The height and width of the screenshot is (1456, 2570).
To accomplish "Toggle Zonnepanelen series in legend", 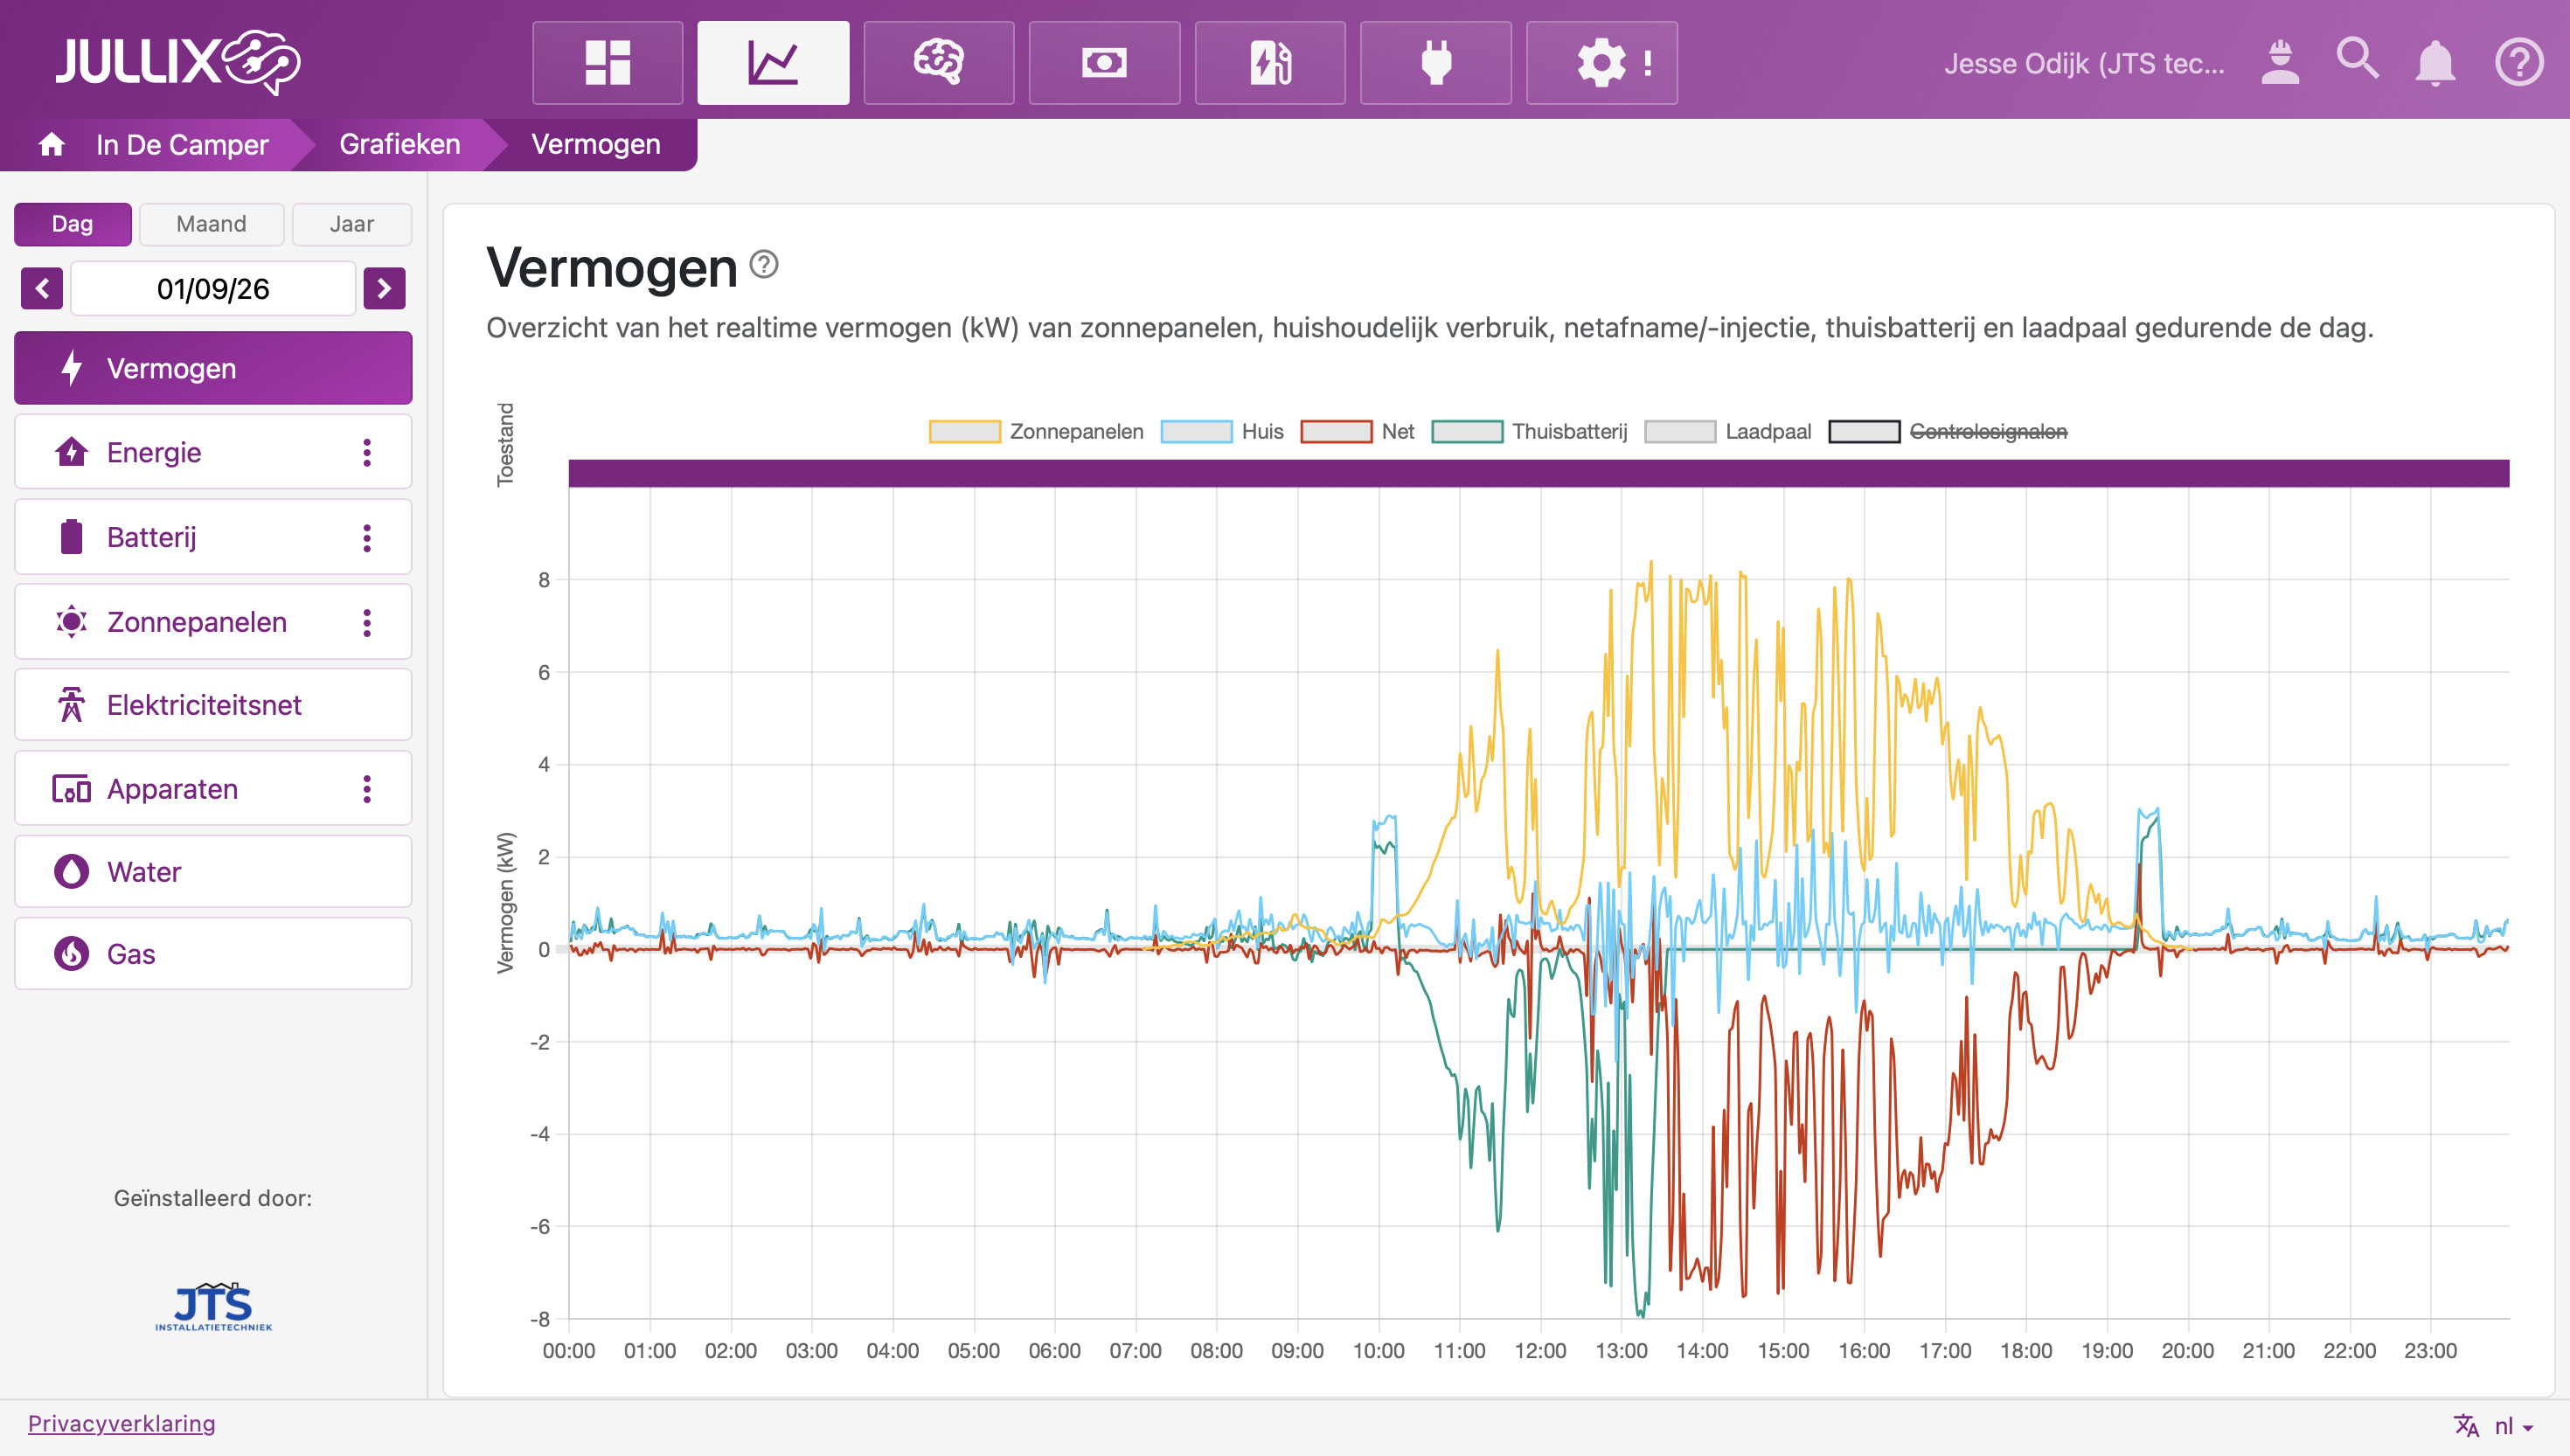I will click(x=1036, y=431).
